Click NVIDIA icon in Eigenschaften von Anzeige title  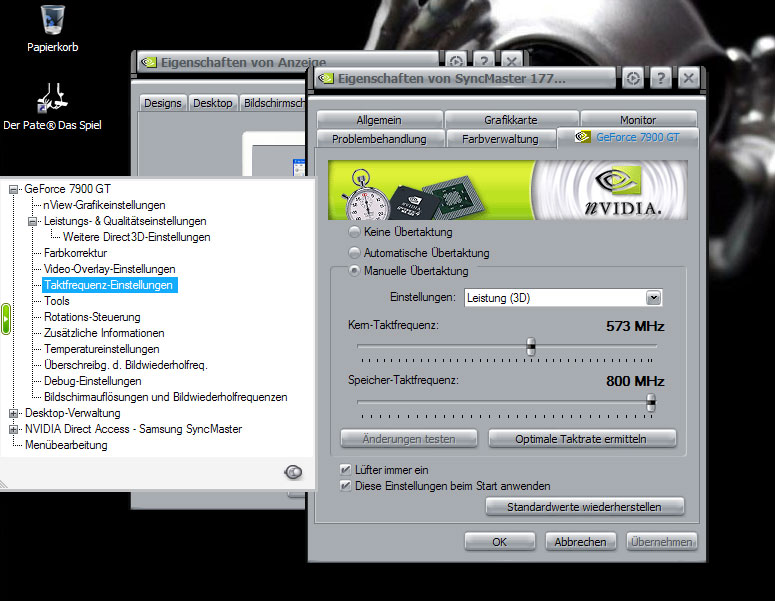pos(149,62)
